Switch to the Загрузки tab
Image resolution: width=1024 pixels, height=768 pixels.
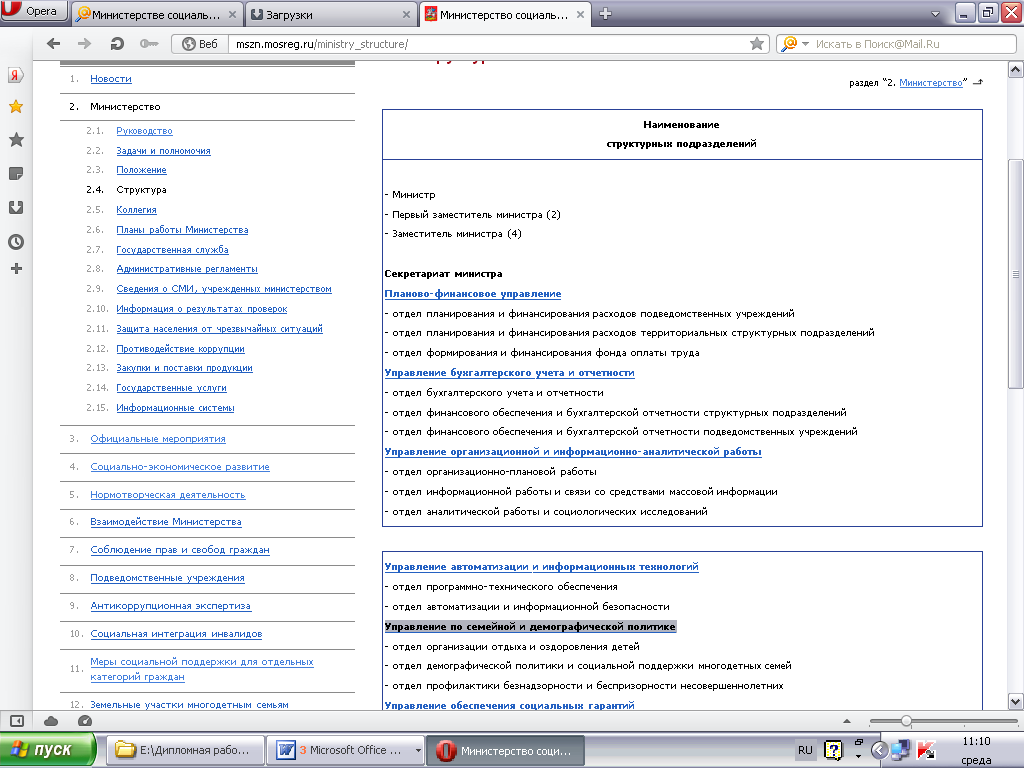(x=332, y=14)
